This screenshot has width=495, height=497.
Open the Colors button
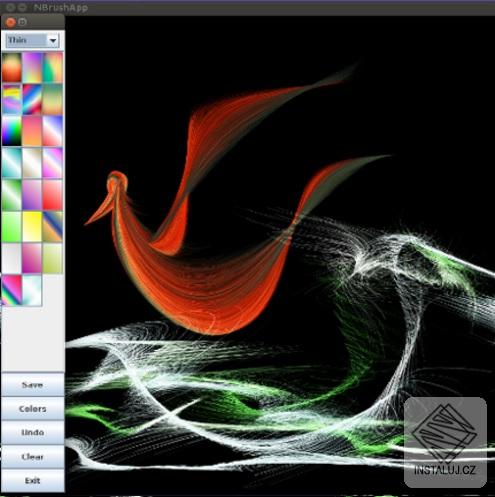[33, 409]
